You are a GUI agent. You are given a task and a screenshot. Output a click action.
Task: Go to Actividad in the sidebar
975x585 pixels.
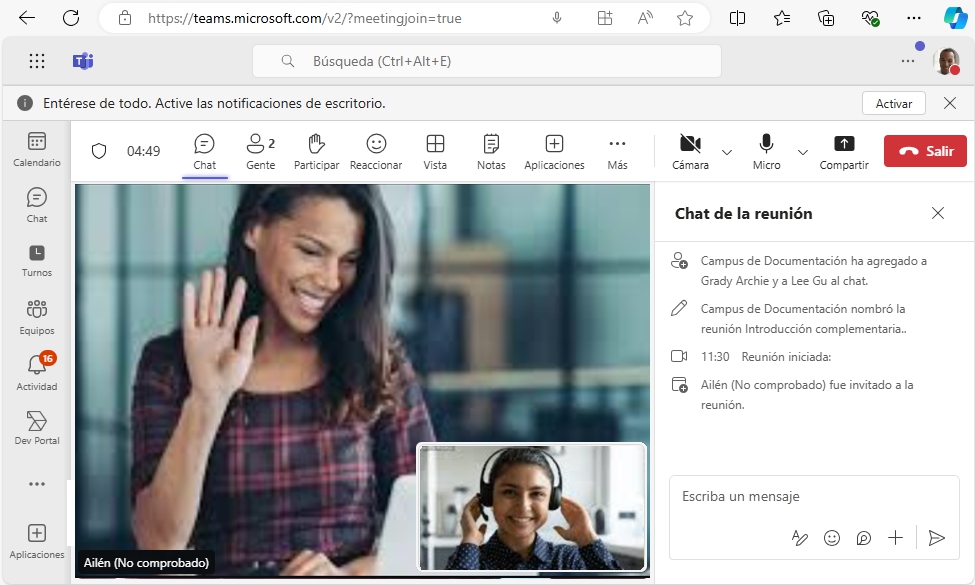[x=37, y=371]
